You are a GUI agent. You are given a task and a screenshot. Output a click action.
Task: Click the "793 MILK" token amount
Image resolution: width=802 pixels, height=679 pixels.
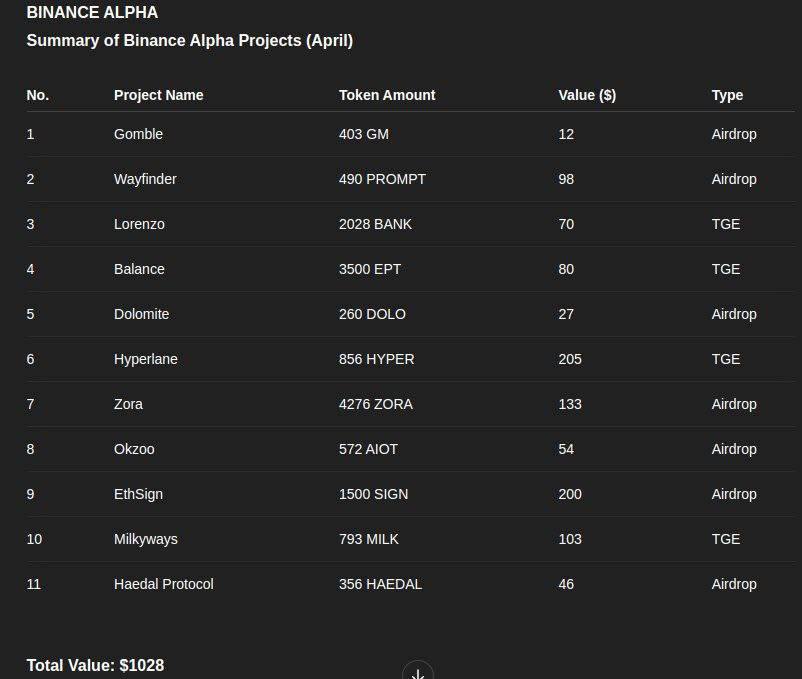pos(368,539)
